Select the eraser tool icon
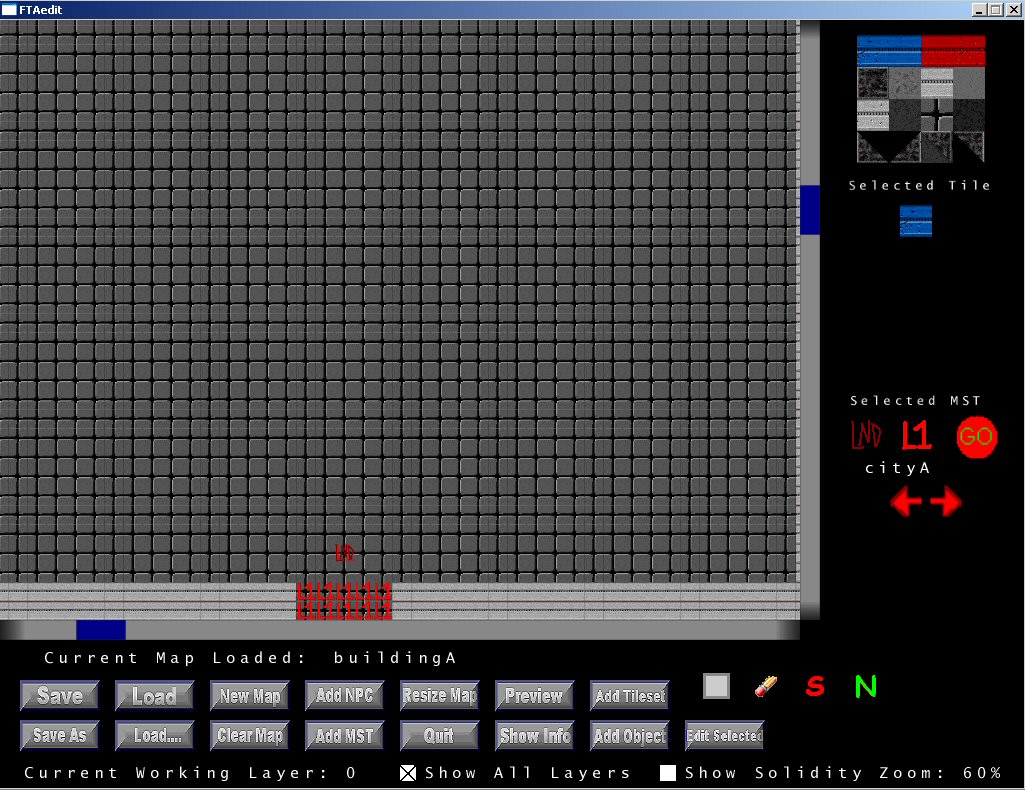 [765, 686]
